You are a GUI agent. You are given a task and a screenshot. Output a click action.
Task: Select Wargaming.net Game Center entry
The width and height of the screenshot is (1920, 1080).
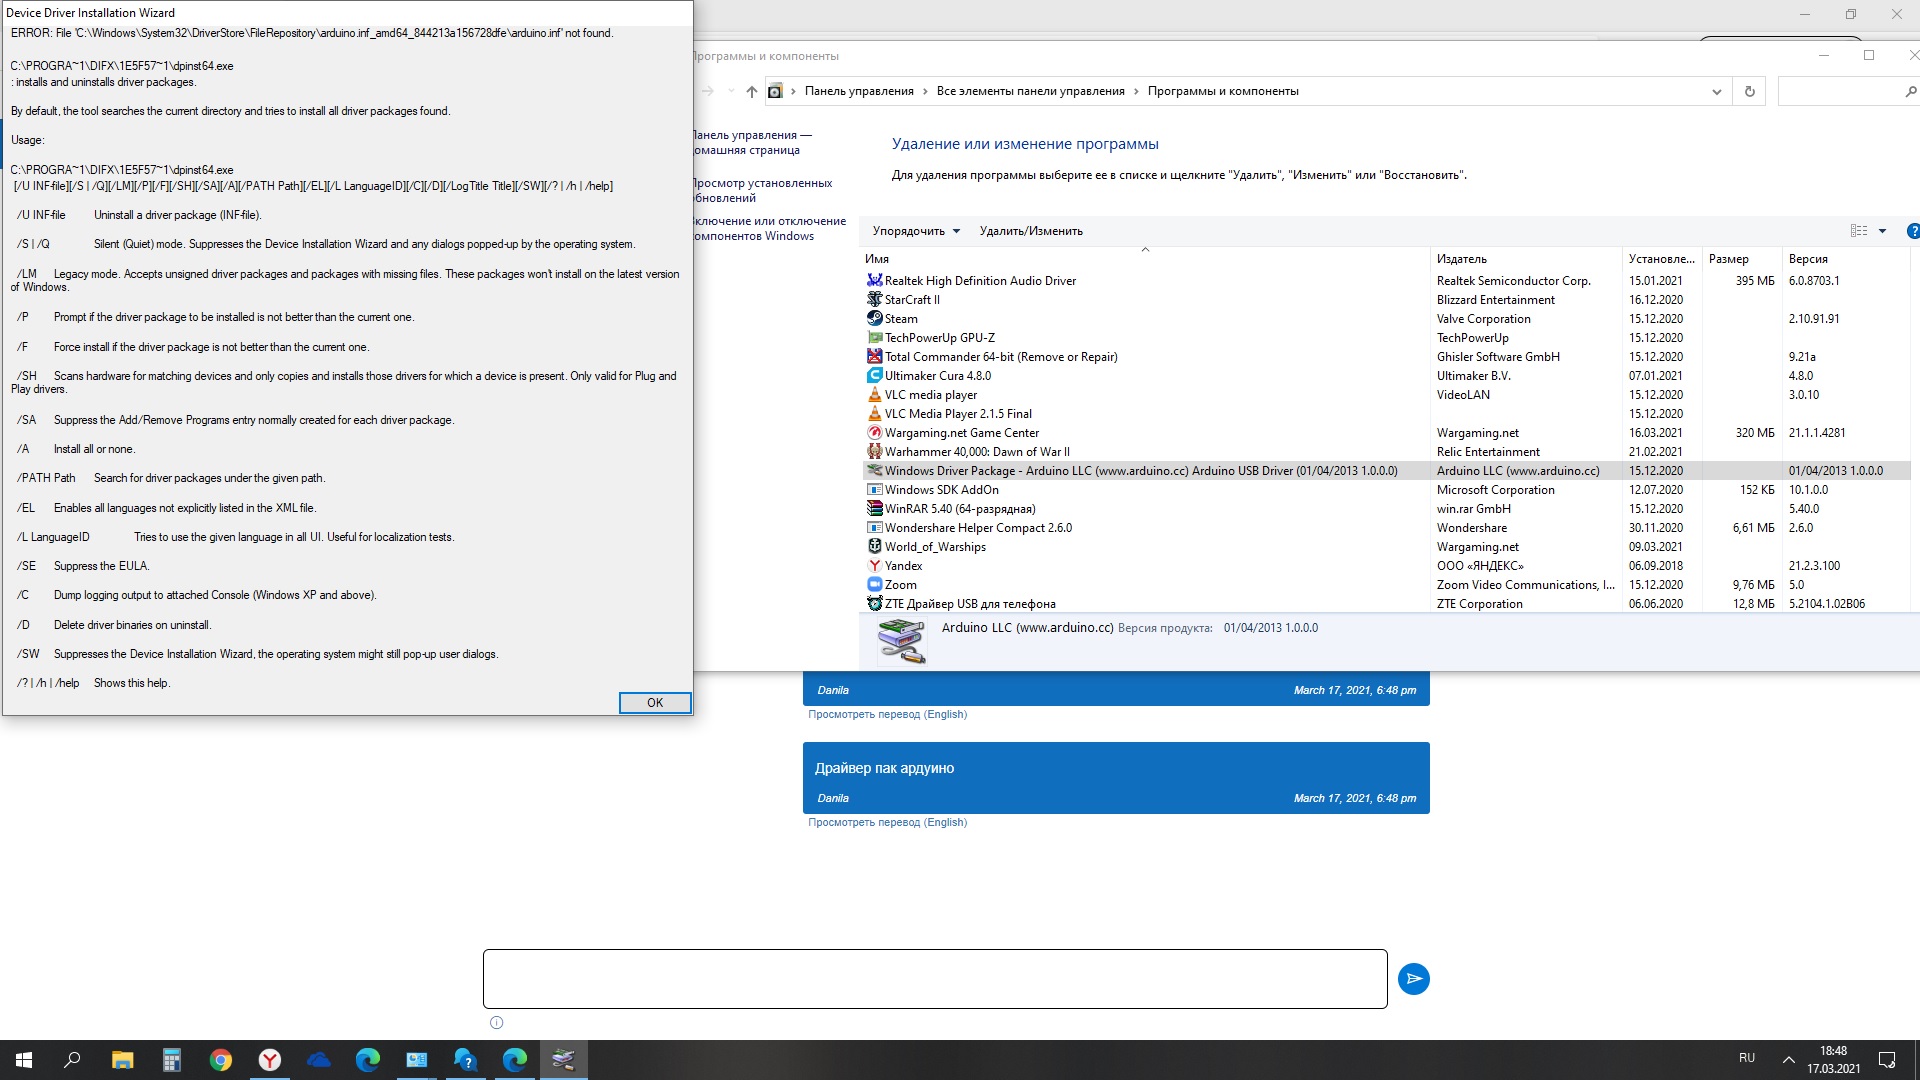click(x=1386, y=433)
